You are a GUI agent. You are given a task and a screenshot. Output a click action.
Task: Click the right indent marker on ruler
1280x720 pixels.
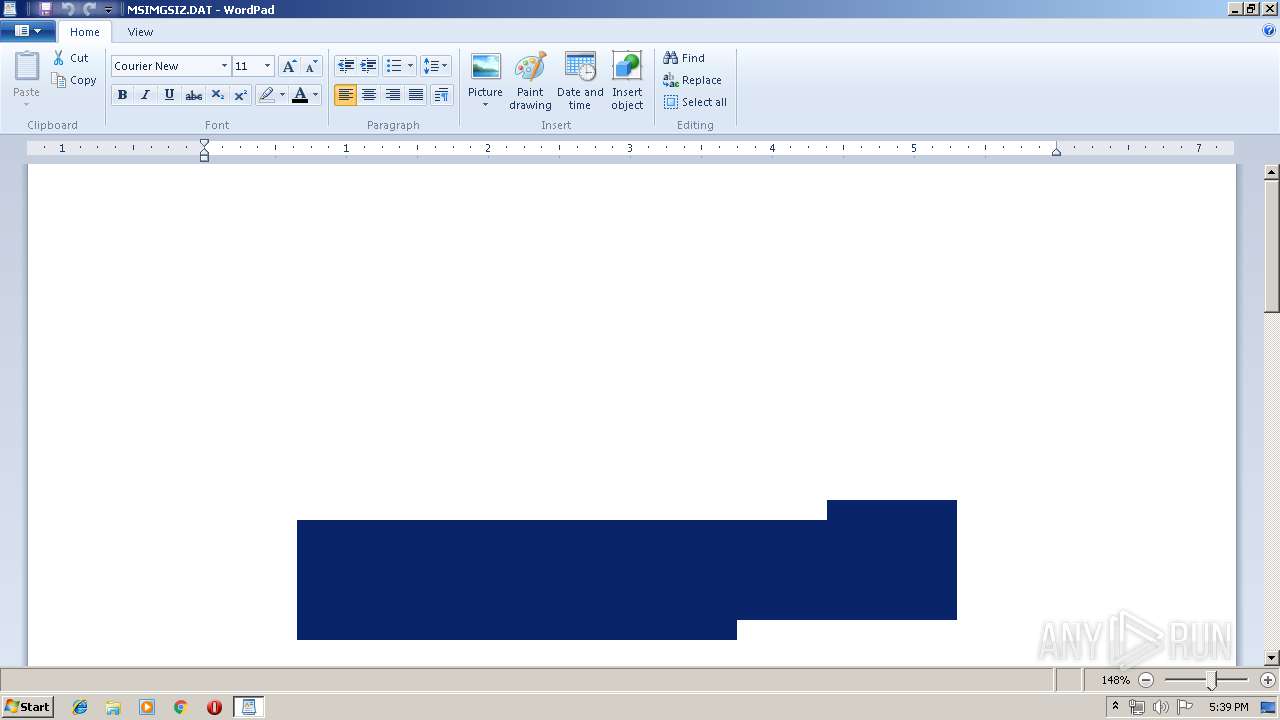1056,151
